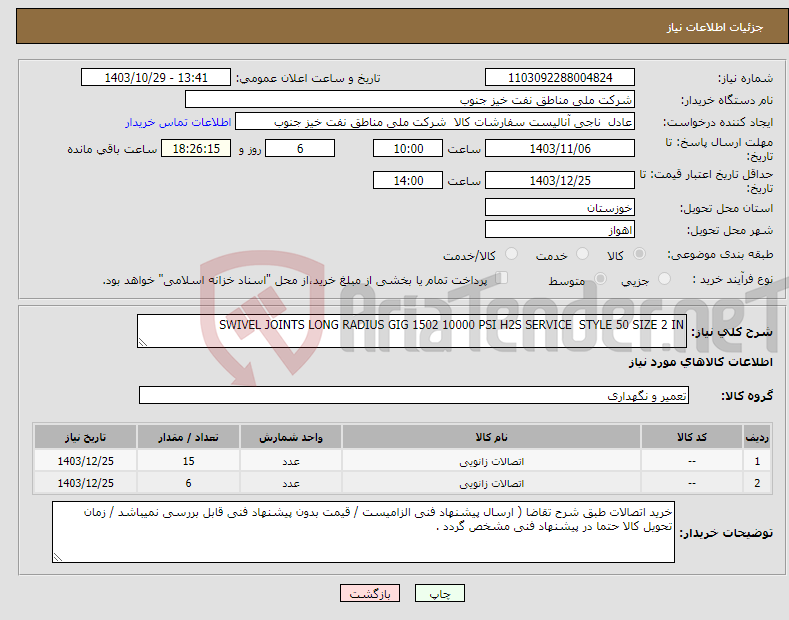Click item name in row 2
The image size is (789, 620).
pos(491,484)
